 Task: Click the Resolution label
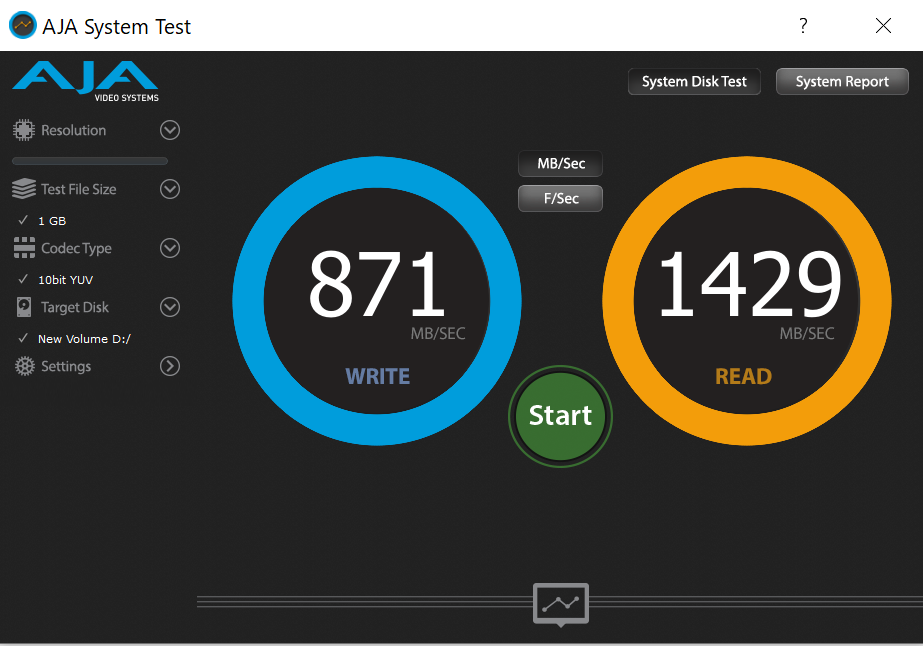pyautogui.click(x=74, y=130)
